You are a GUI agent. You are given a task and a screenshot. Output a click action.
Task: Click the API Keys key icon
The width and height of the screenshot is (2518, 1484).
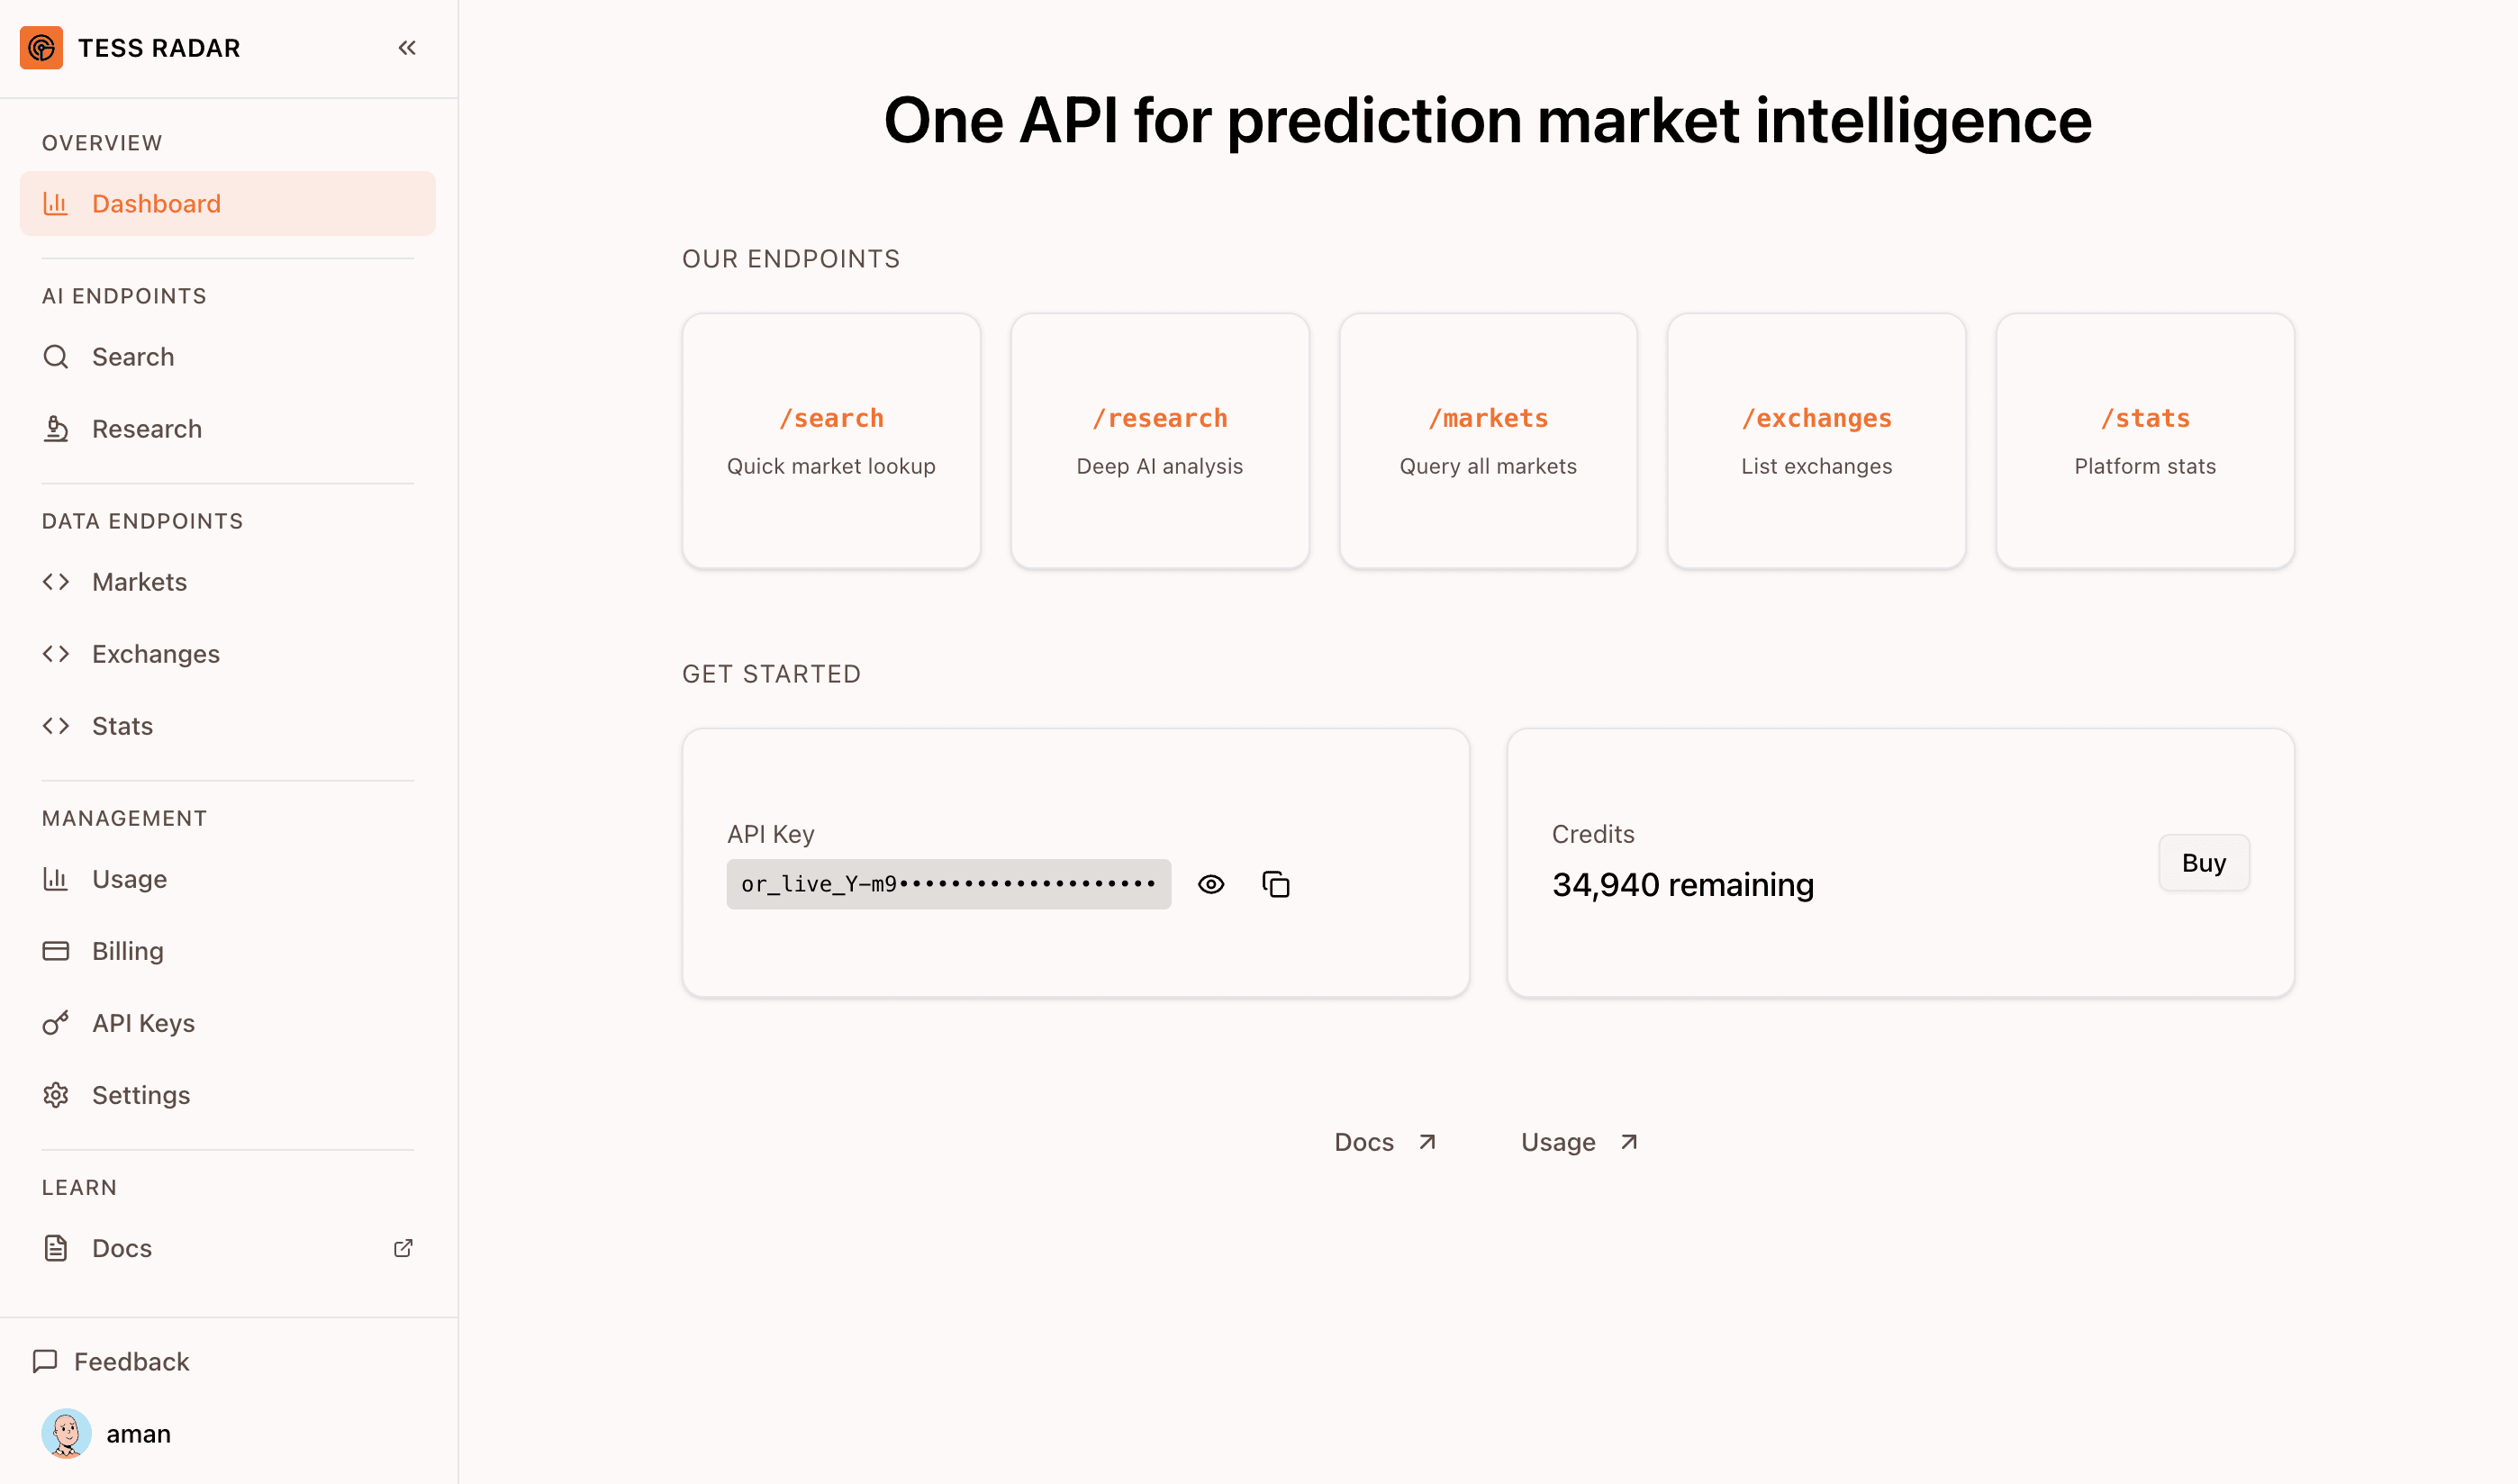click(56, 1023)
